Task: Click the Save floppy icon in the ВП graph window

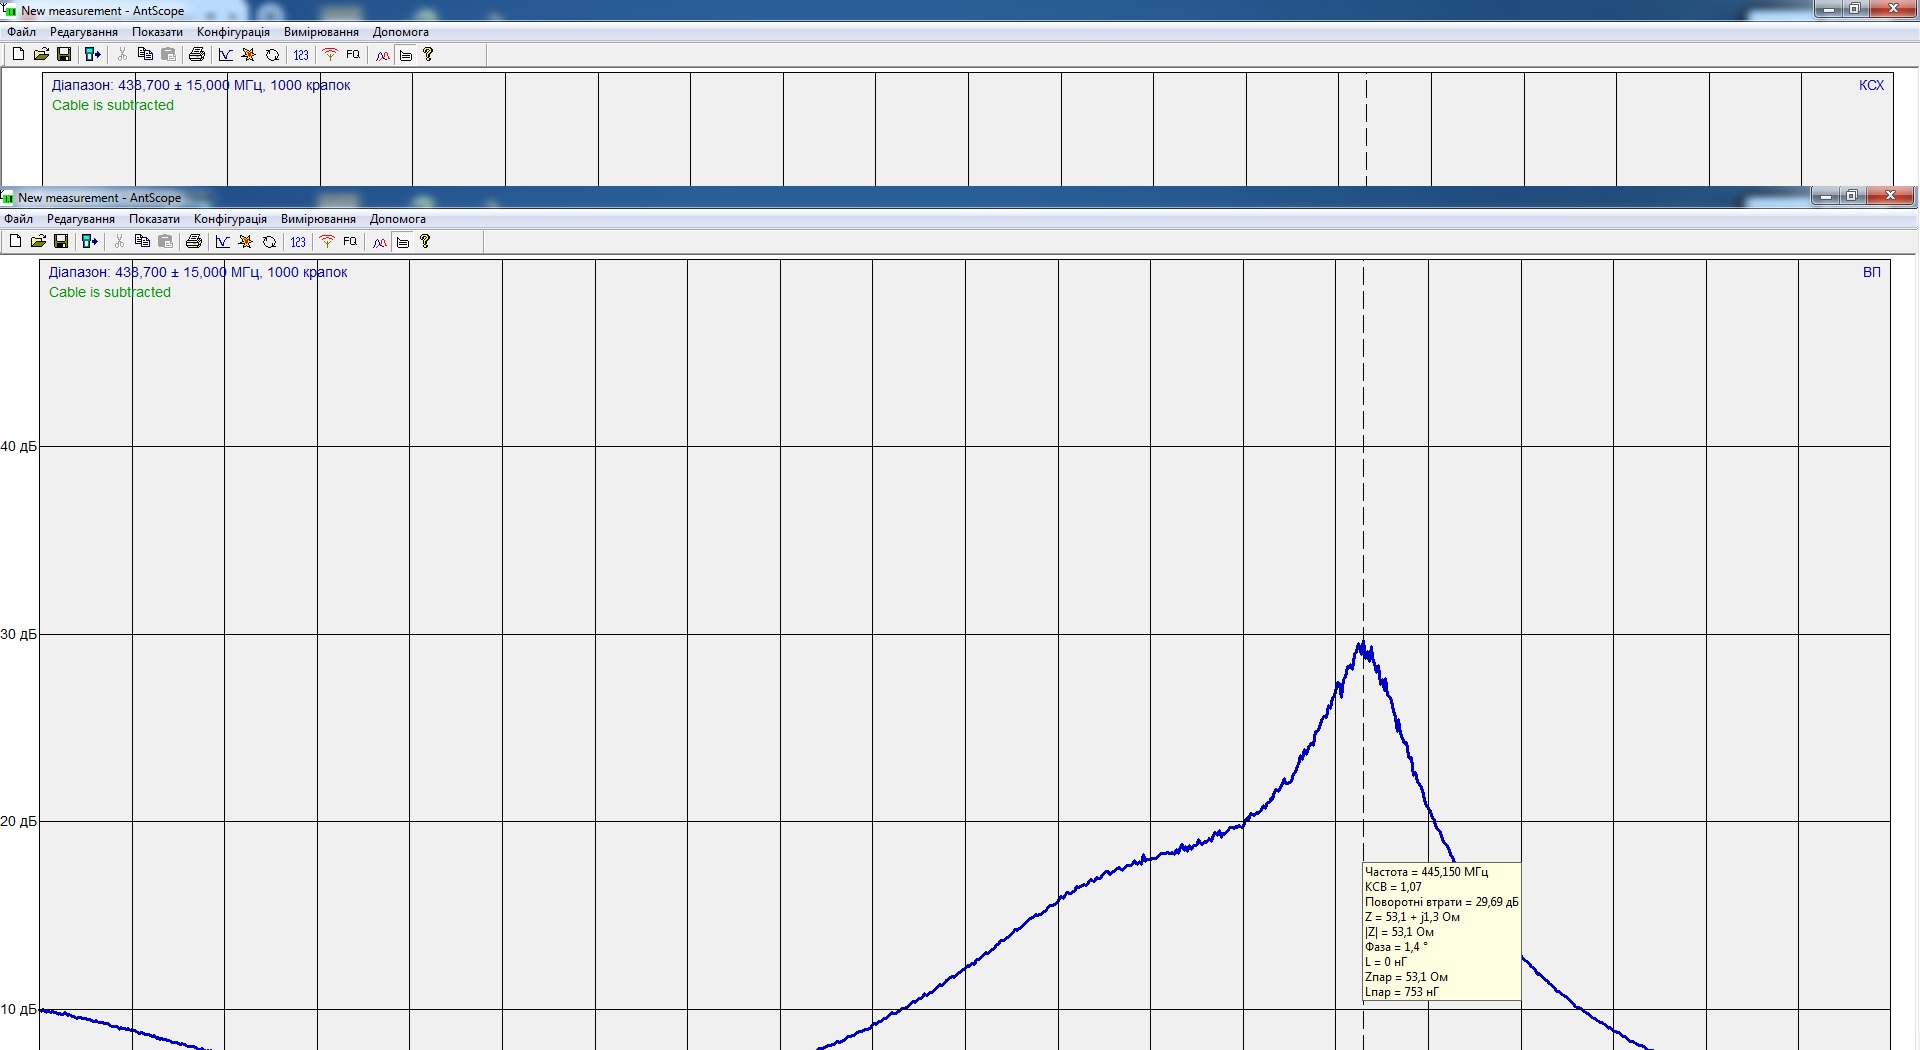Action: coord(61,241)
